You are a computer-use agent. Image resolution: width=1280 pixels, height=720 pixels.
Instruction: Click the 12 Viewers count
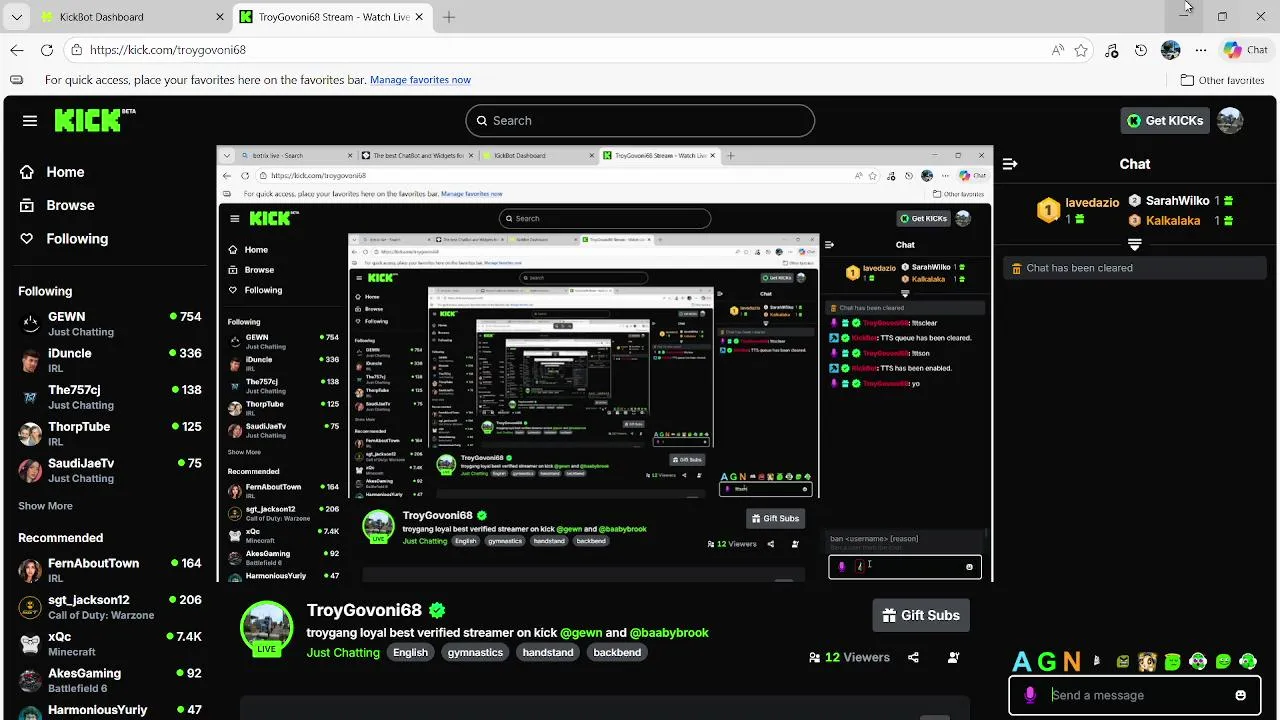point(849,657)
